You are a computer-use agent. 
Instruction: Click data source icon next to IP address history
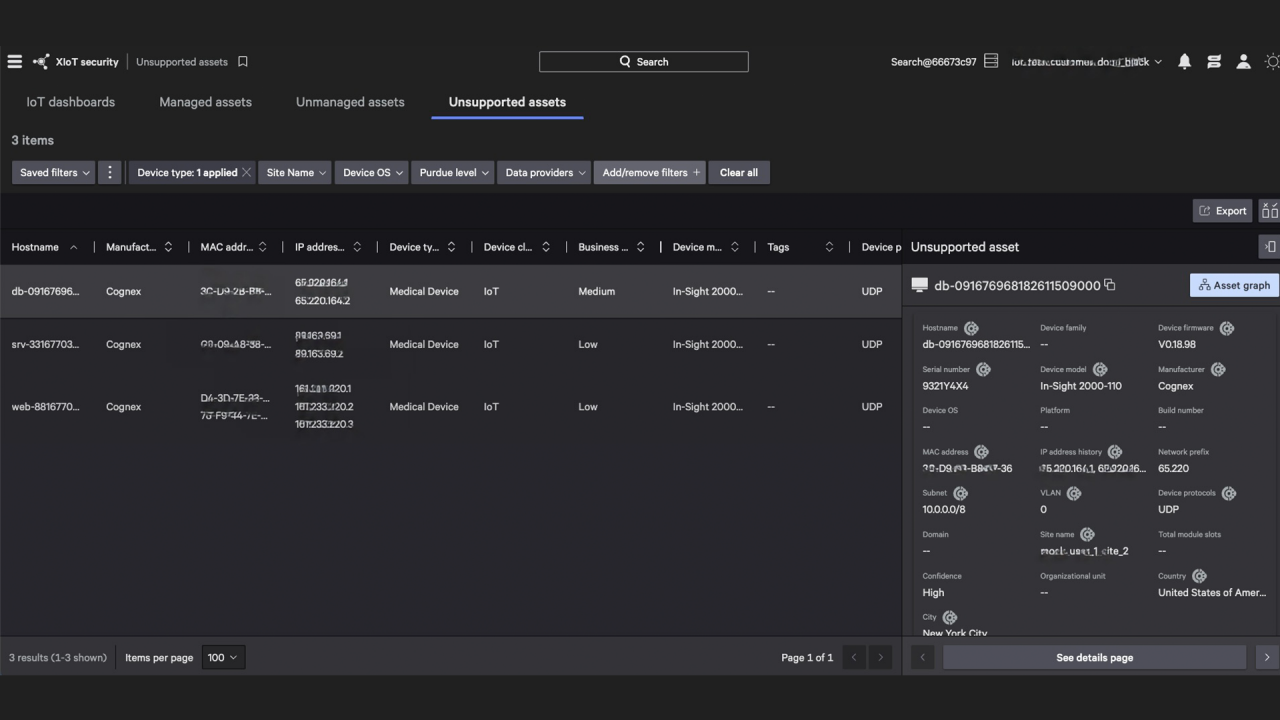tap(1115, 452)
